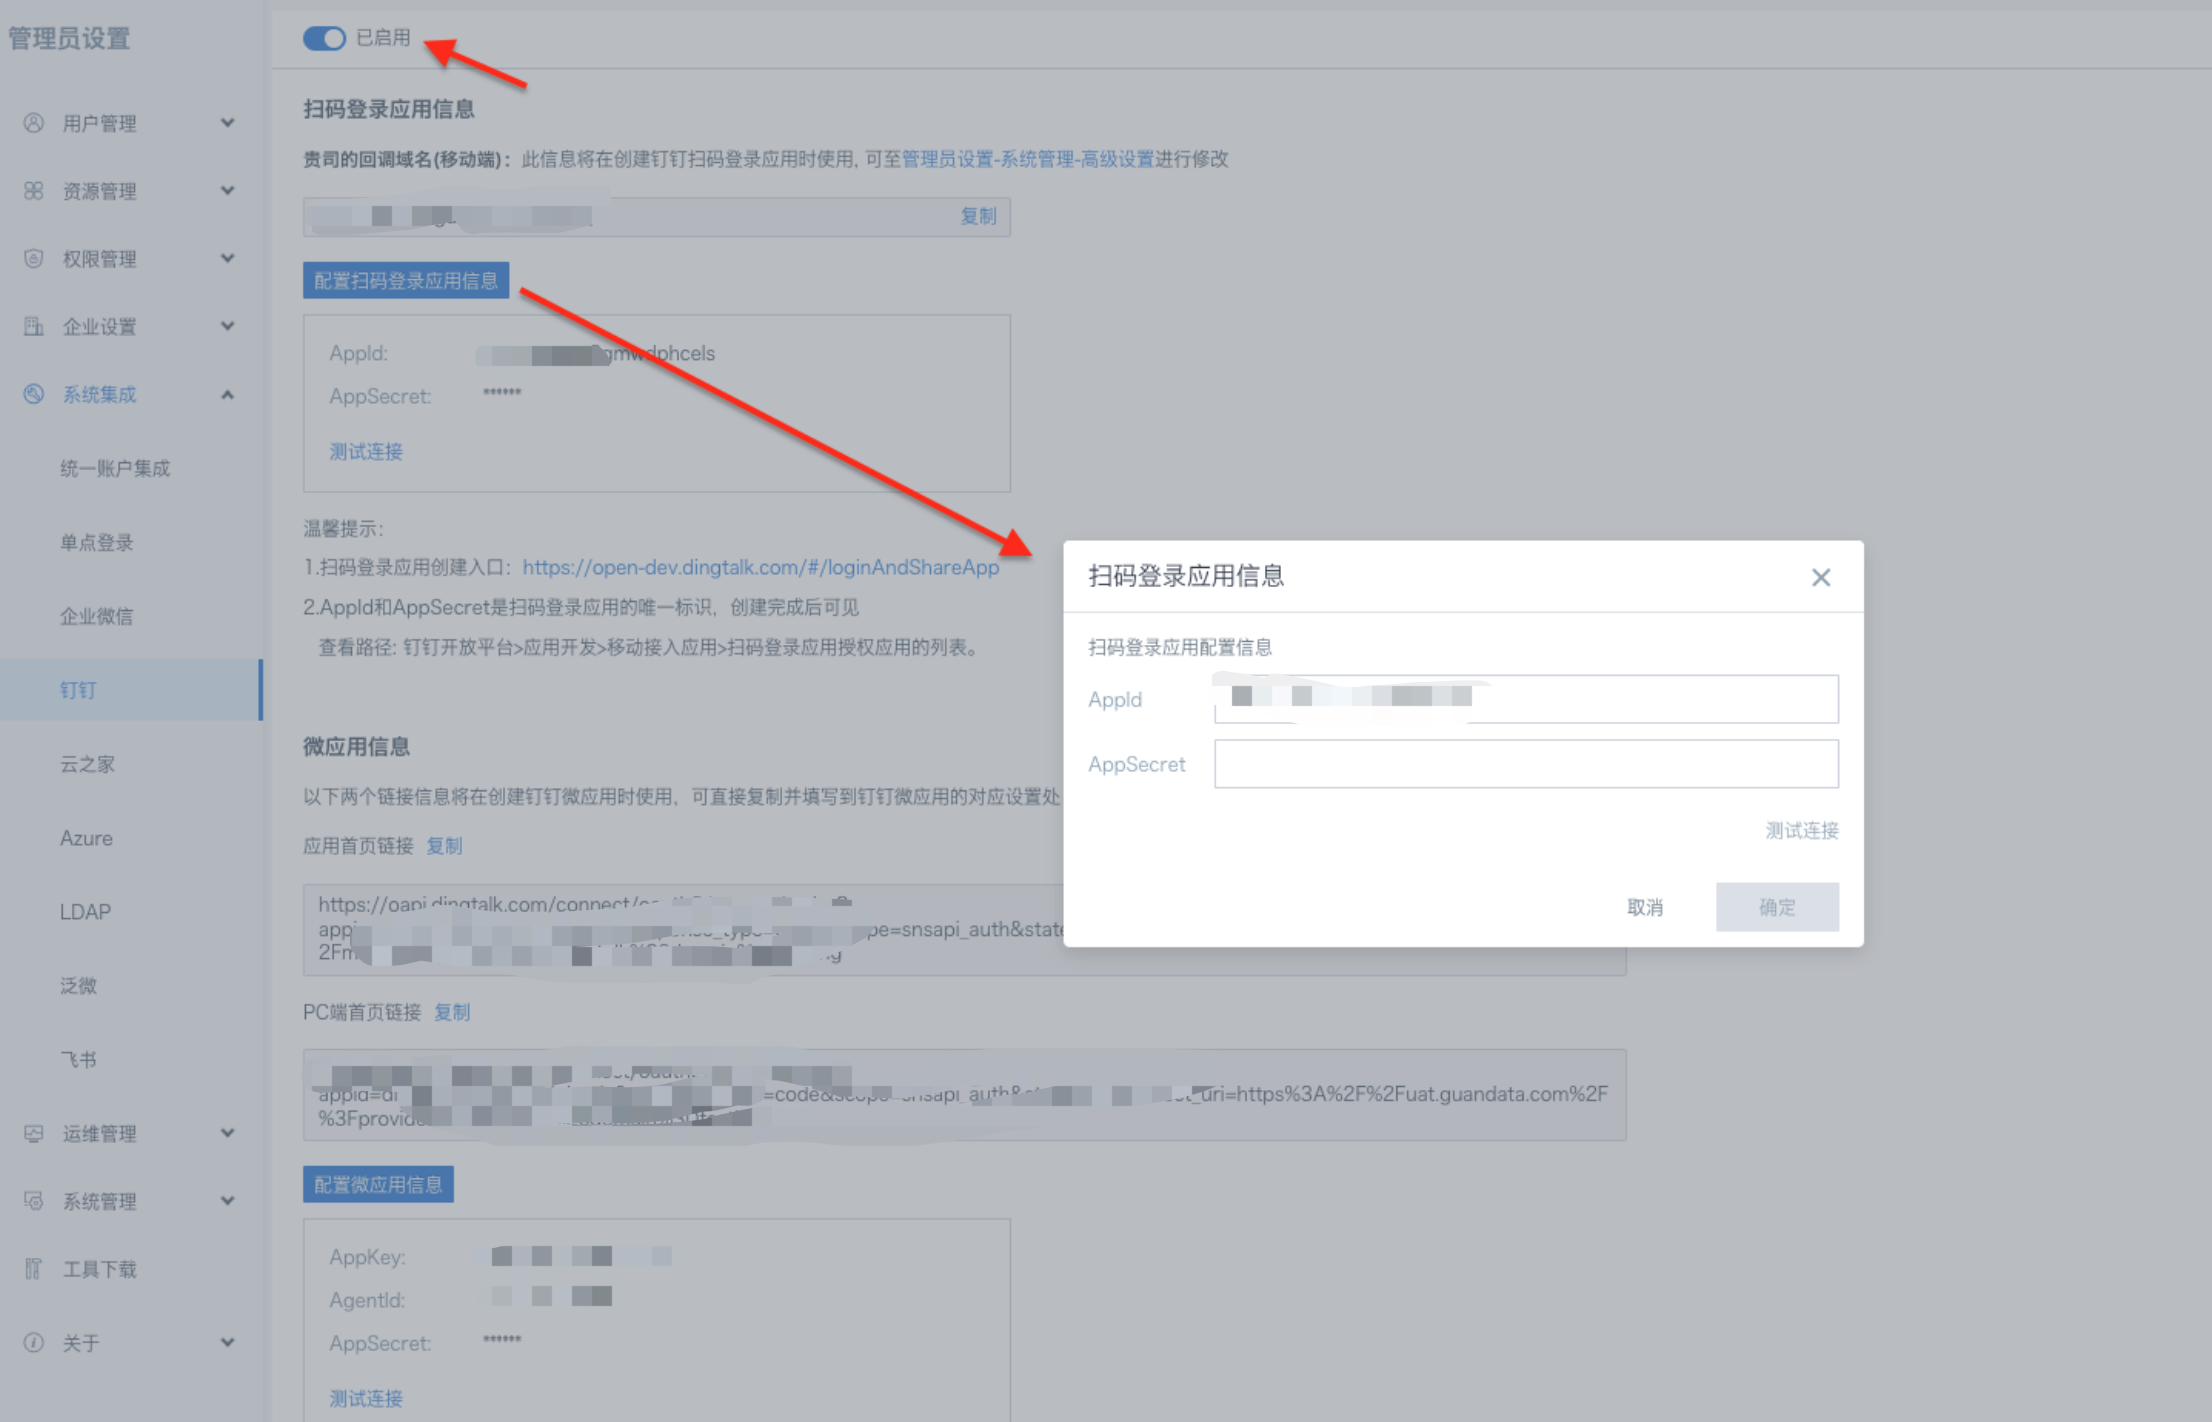The image size is (2212, 1422).
Task: Click 确定 in the dialog
Action: pyautogui.click(x=1777, y=907)
